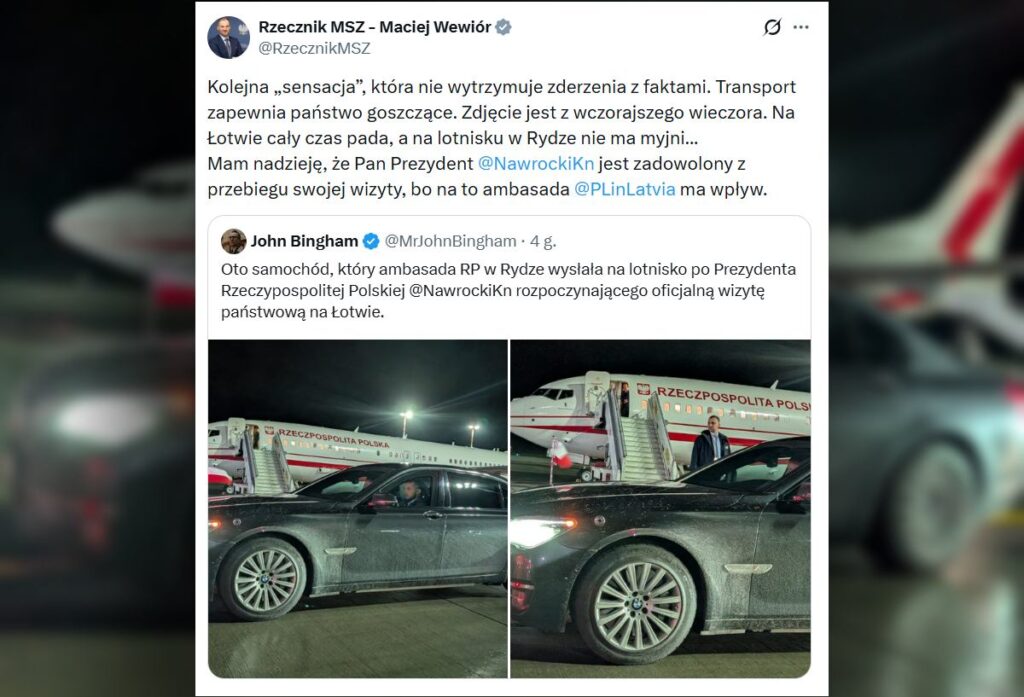Open the three-dot more options menu
The width and height of the screenshot is (1024, 697).
click(801, 27)
